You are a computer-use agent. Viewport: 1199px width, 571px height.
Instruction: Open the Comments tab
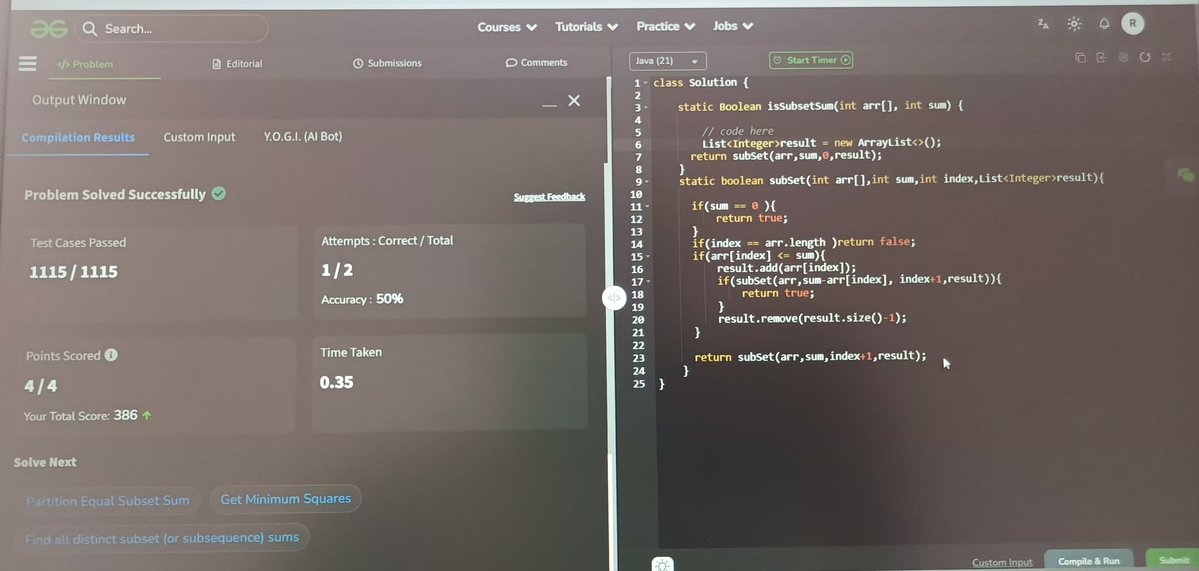coord(536,63)
